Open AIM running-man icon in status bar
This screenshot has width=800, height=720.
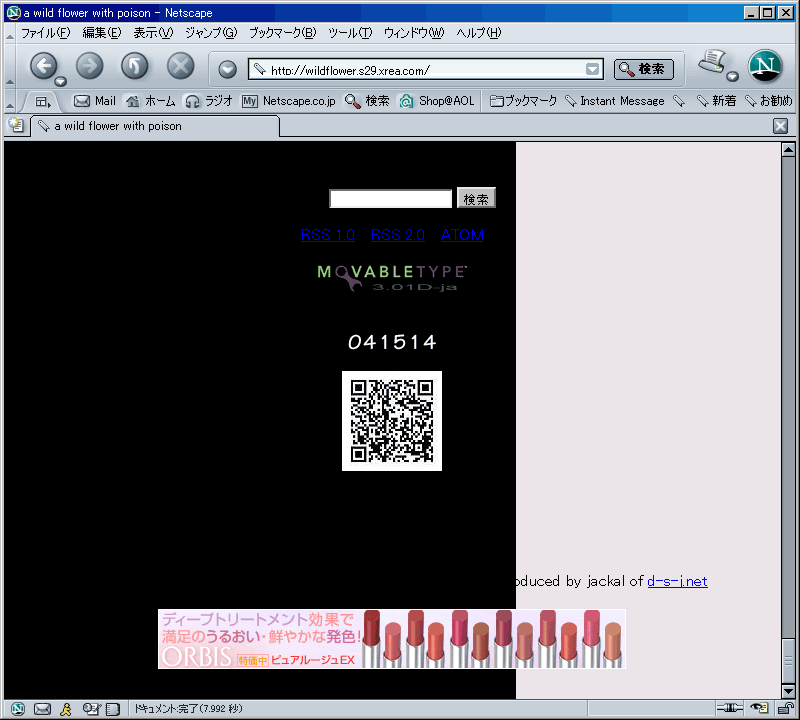tap(66, 709)
